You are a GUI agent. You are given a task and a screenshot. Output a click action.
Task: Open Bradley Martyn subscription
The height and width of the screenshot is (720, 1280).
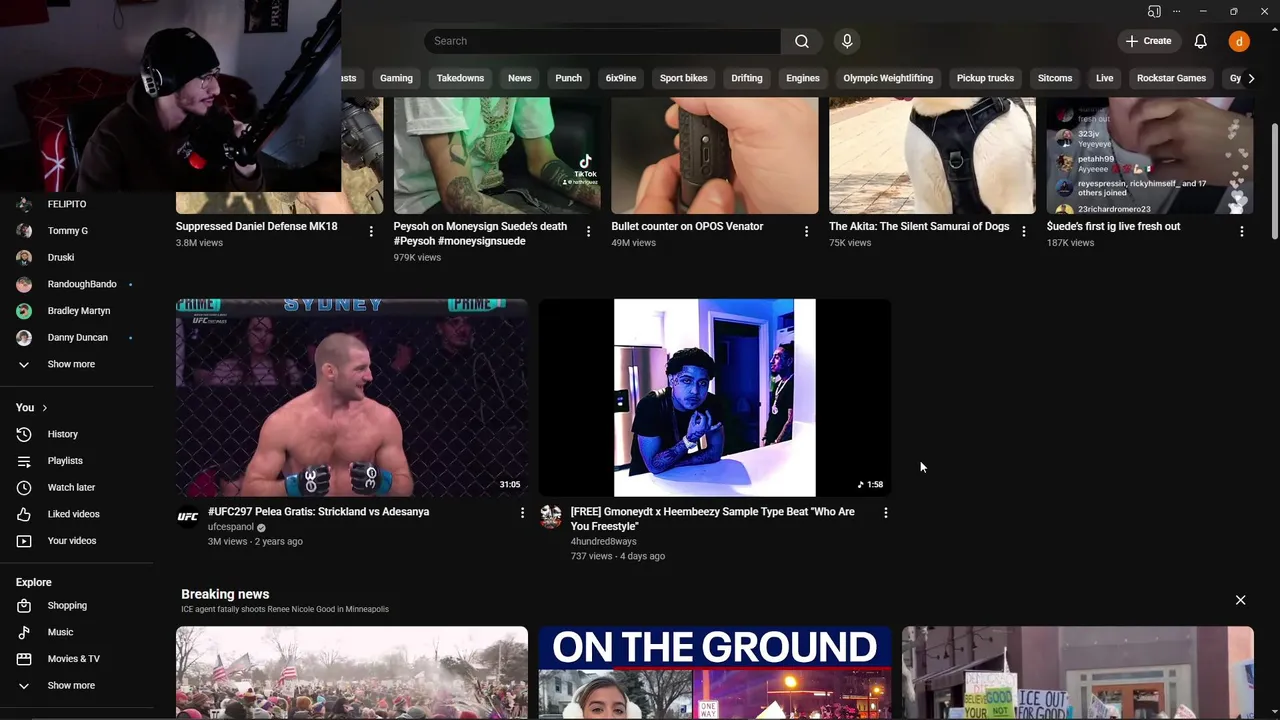pyautogui.click(x=79, y=311)
